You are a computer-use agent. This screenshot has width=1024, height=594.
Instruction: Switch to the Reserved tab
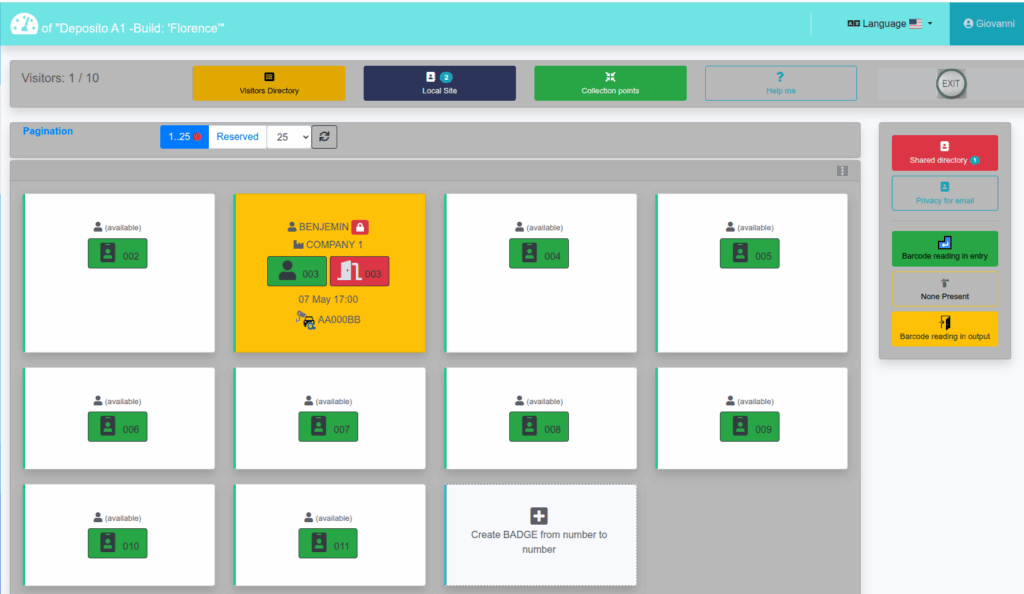pos(237,136)
